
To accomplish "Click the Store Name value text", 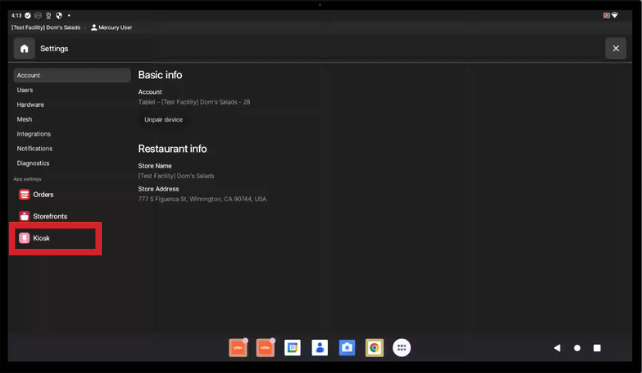I will click(x=176, y=176).
